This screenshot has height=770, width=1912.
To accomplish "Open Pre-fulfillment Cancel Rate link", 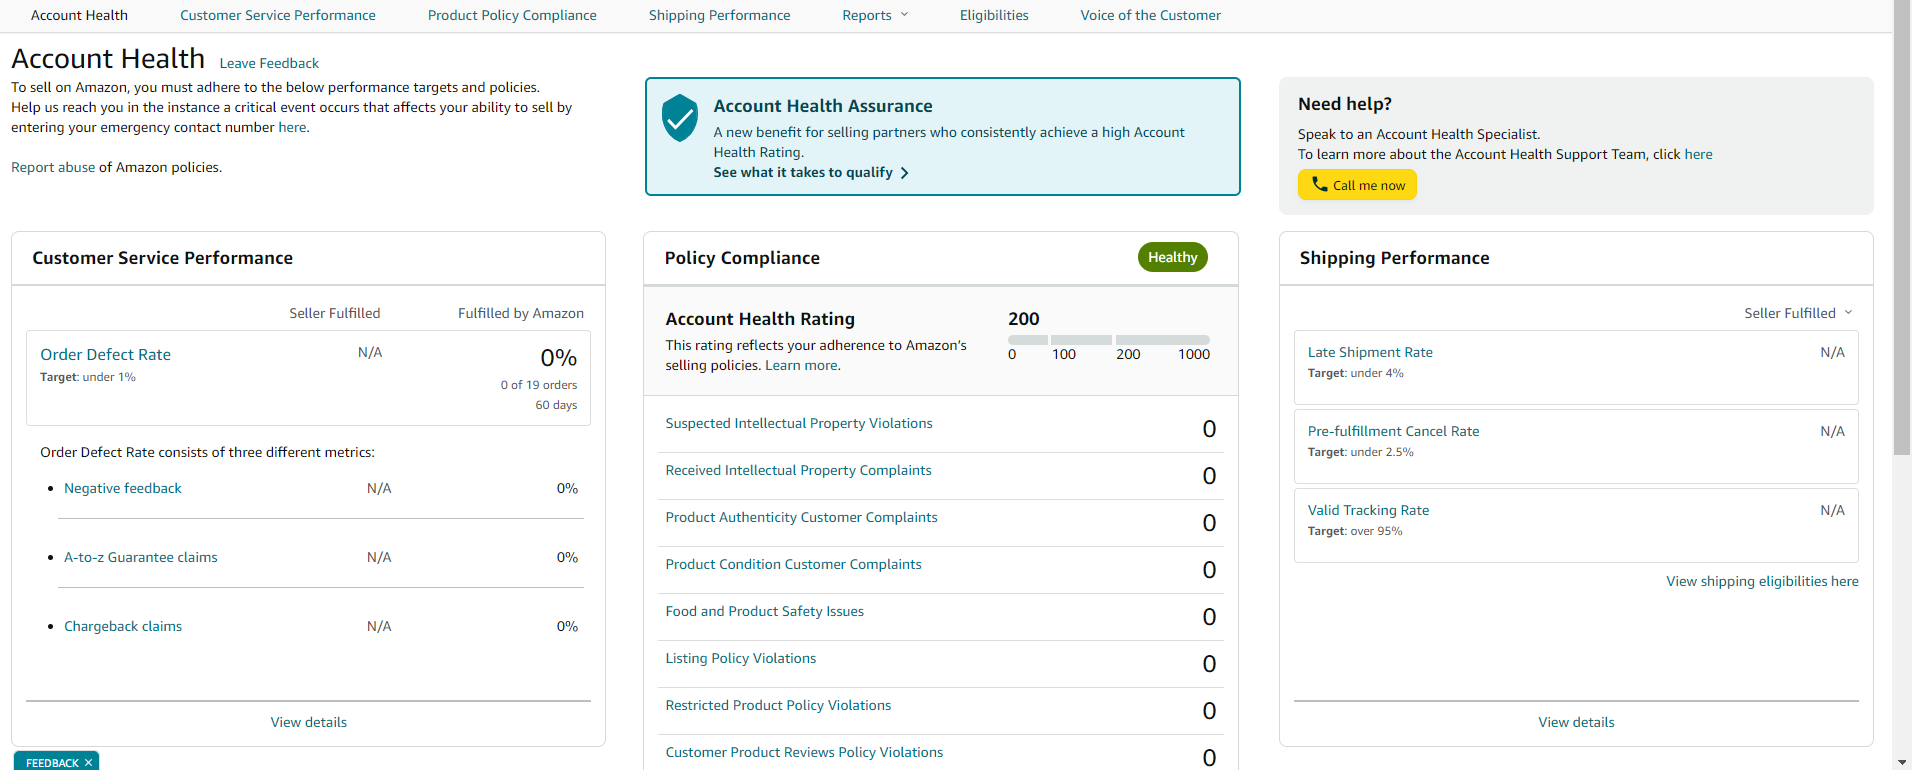I will coord(1393,431).
